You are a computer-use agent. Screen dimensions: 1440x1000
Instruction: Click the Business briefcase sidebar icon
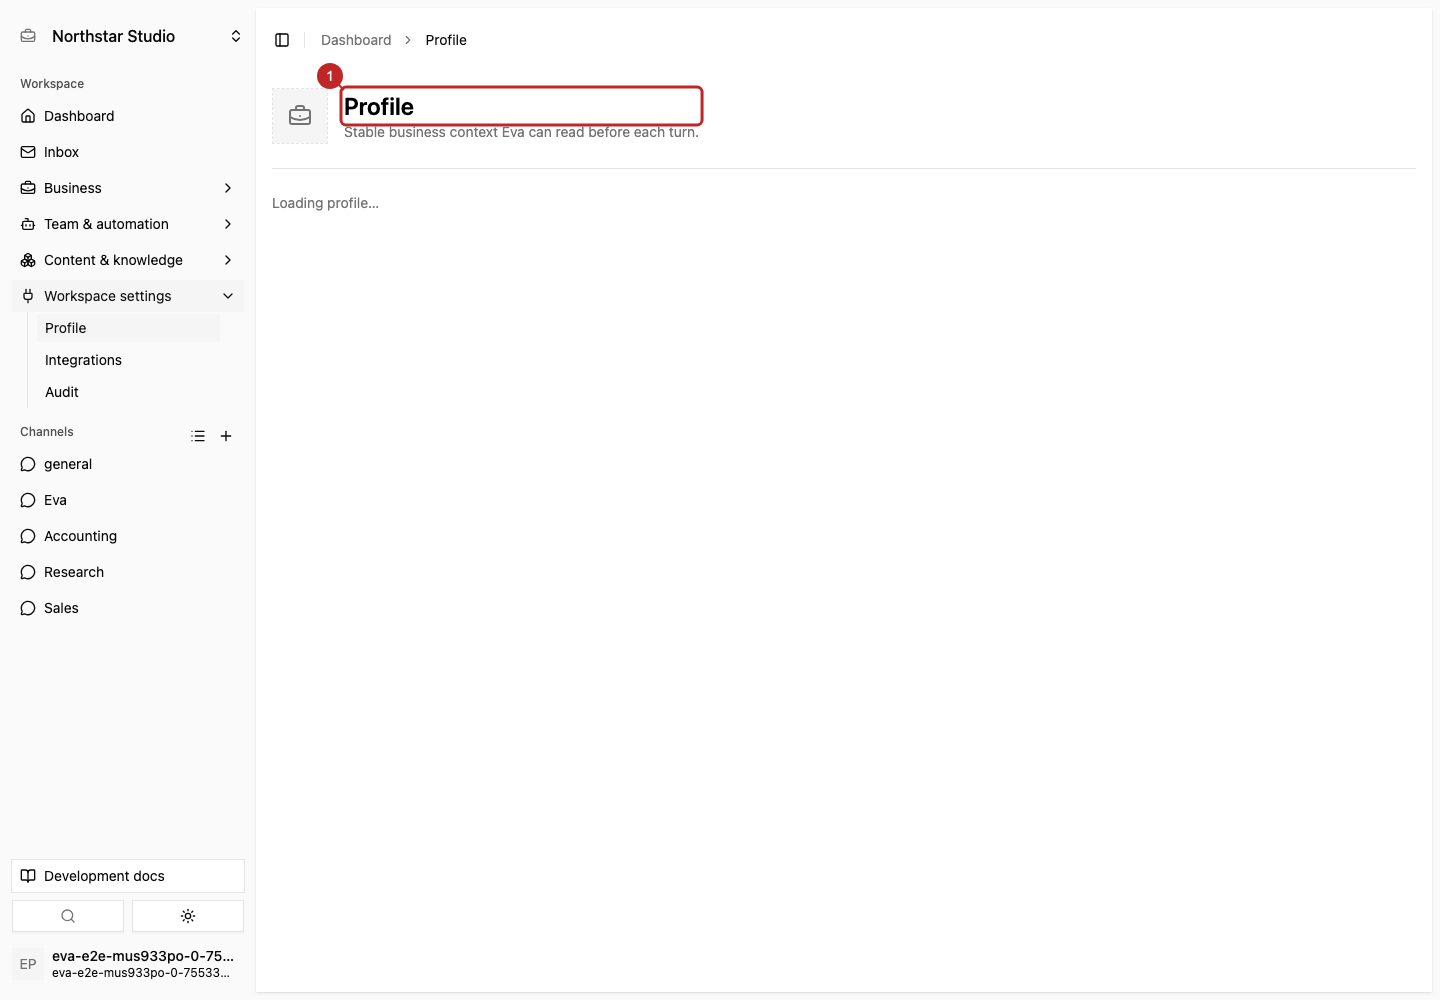(28, 188)
